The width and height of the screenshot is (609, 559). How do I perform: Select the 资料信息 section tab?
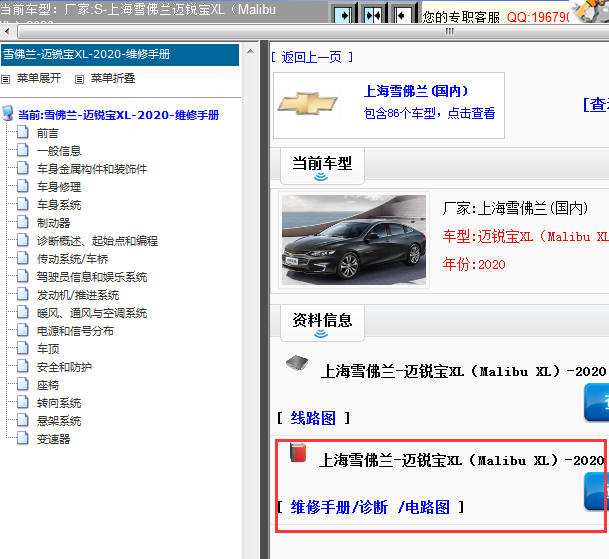(322, 322)
